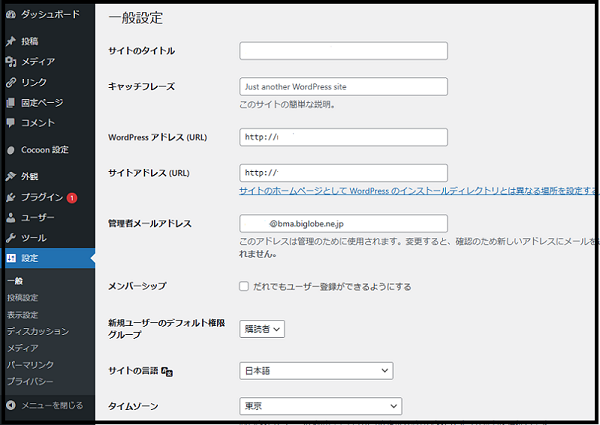Open the 日本語 site language dropdown
The height and width of the screenshot is (425, 600).
point(316,371)
